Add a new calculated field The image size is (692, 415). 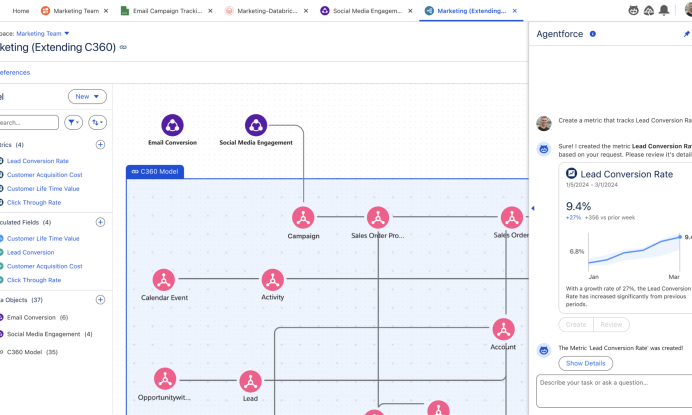pyautogui.click(x=100, y=222)
